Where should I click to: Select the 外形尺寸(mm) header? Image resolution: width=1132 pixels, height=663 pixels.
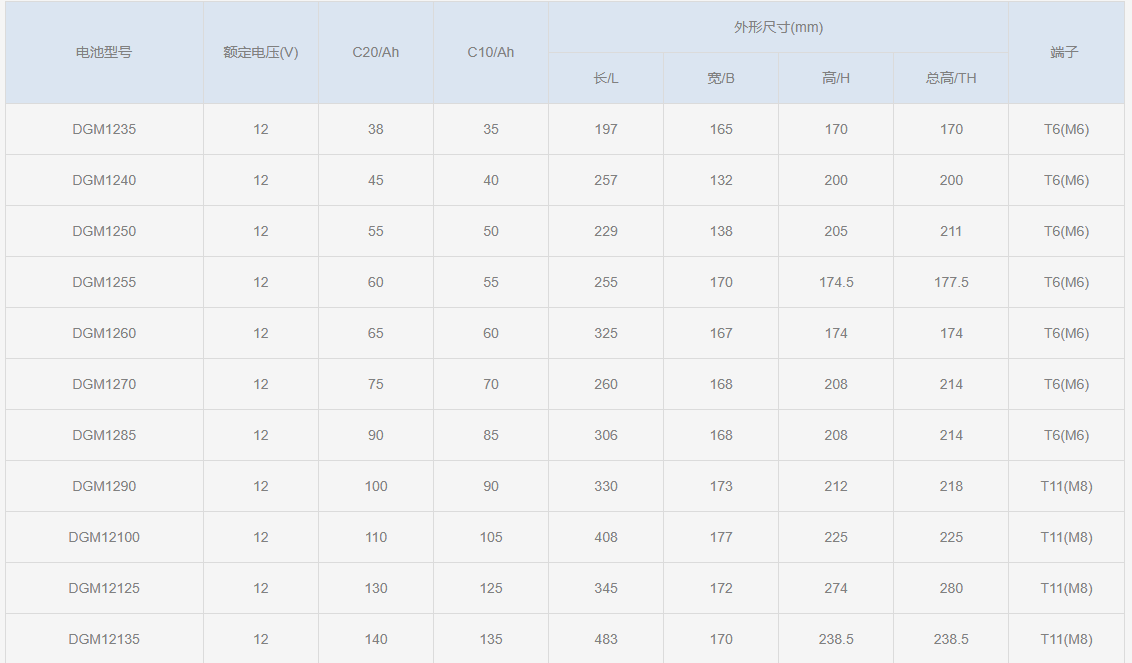click(x=778, y=27)
